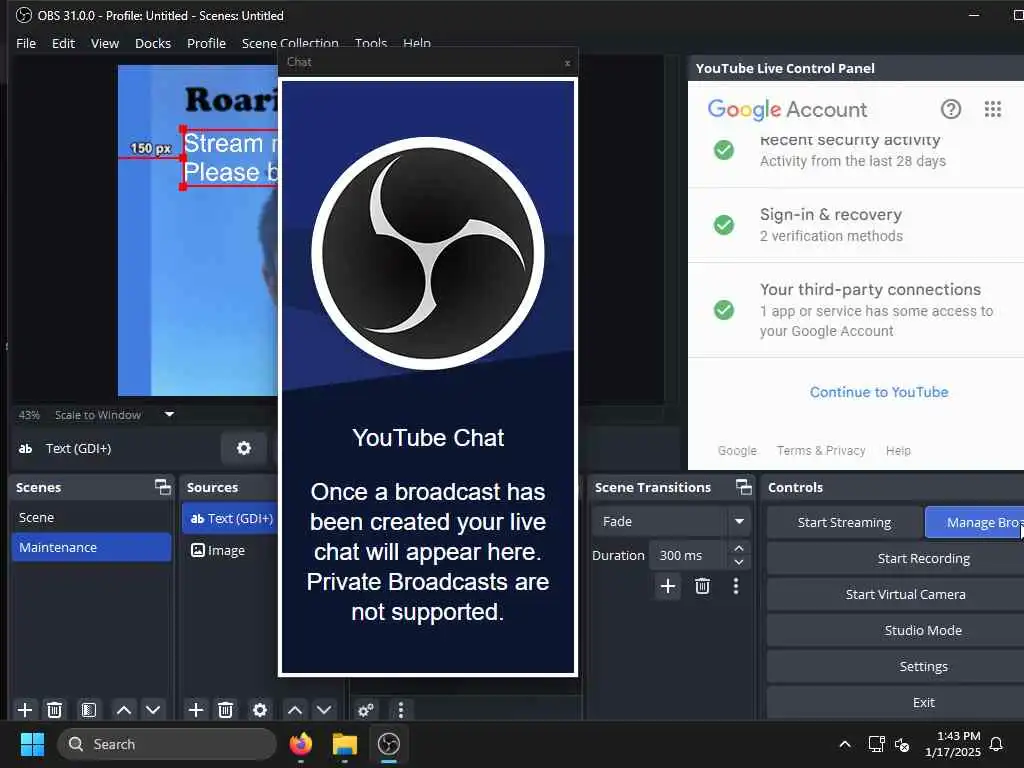Click Manage Broadcast button

974,522
